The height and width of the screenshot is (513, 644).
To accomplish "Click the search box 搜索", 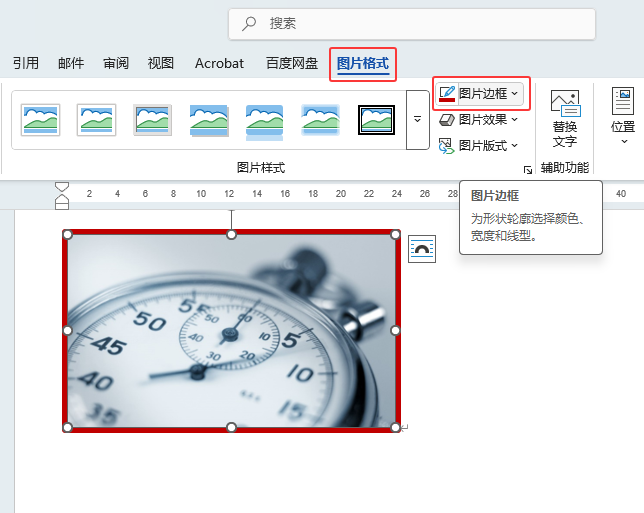I will (x=412, y=24).
